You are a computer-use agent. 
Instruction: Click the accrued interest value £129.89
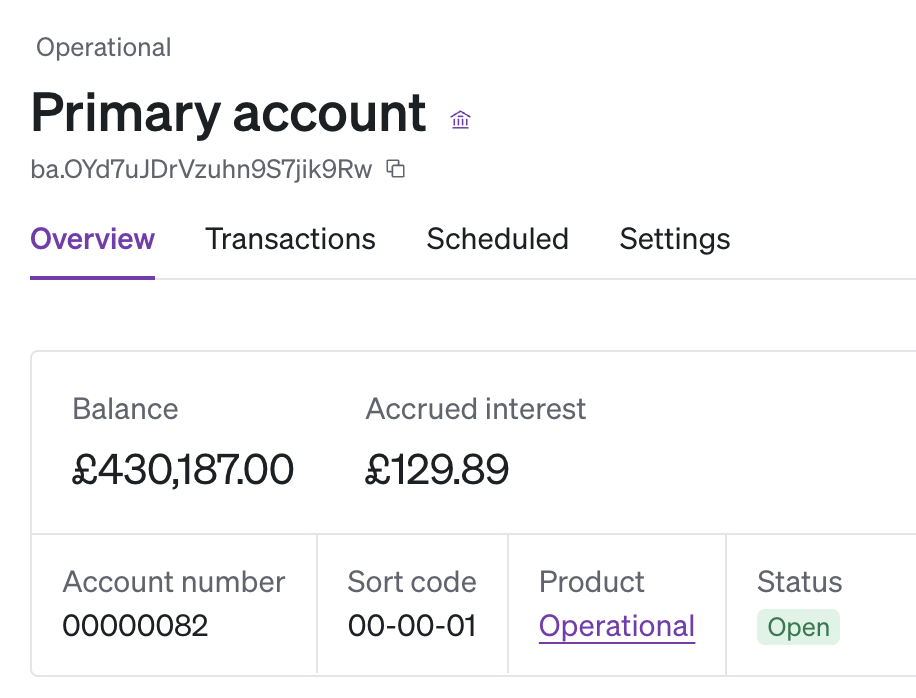point(437,469)
